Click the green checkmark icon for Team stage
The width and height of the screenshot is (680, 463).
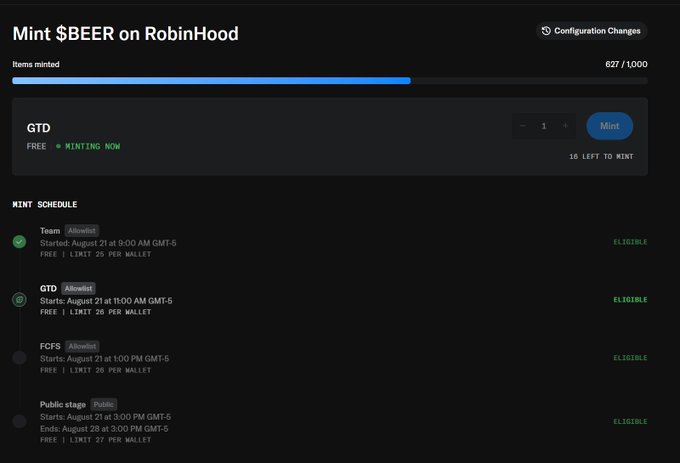pos(19,241)
